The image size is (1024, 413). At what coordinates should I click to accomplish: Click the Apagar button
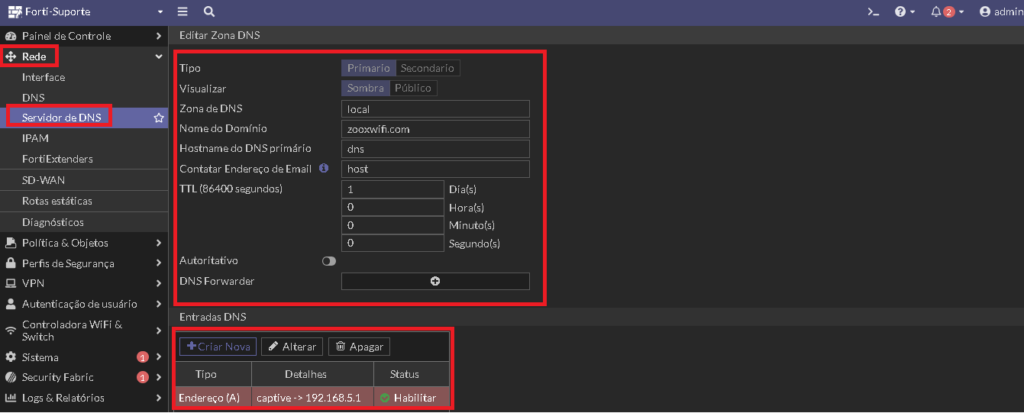pos(359,347)
